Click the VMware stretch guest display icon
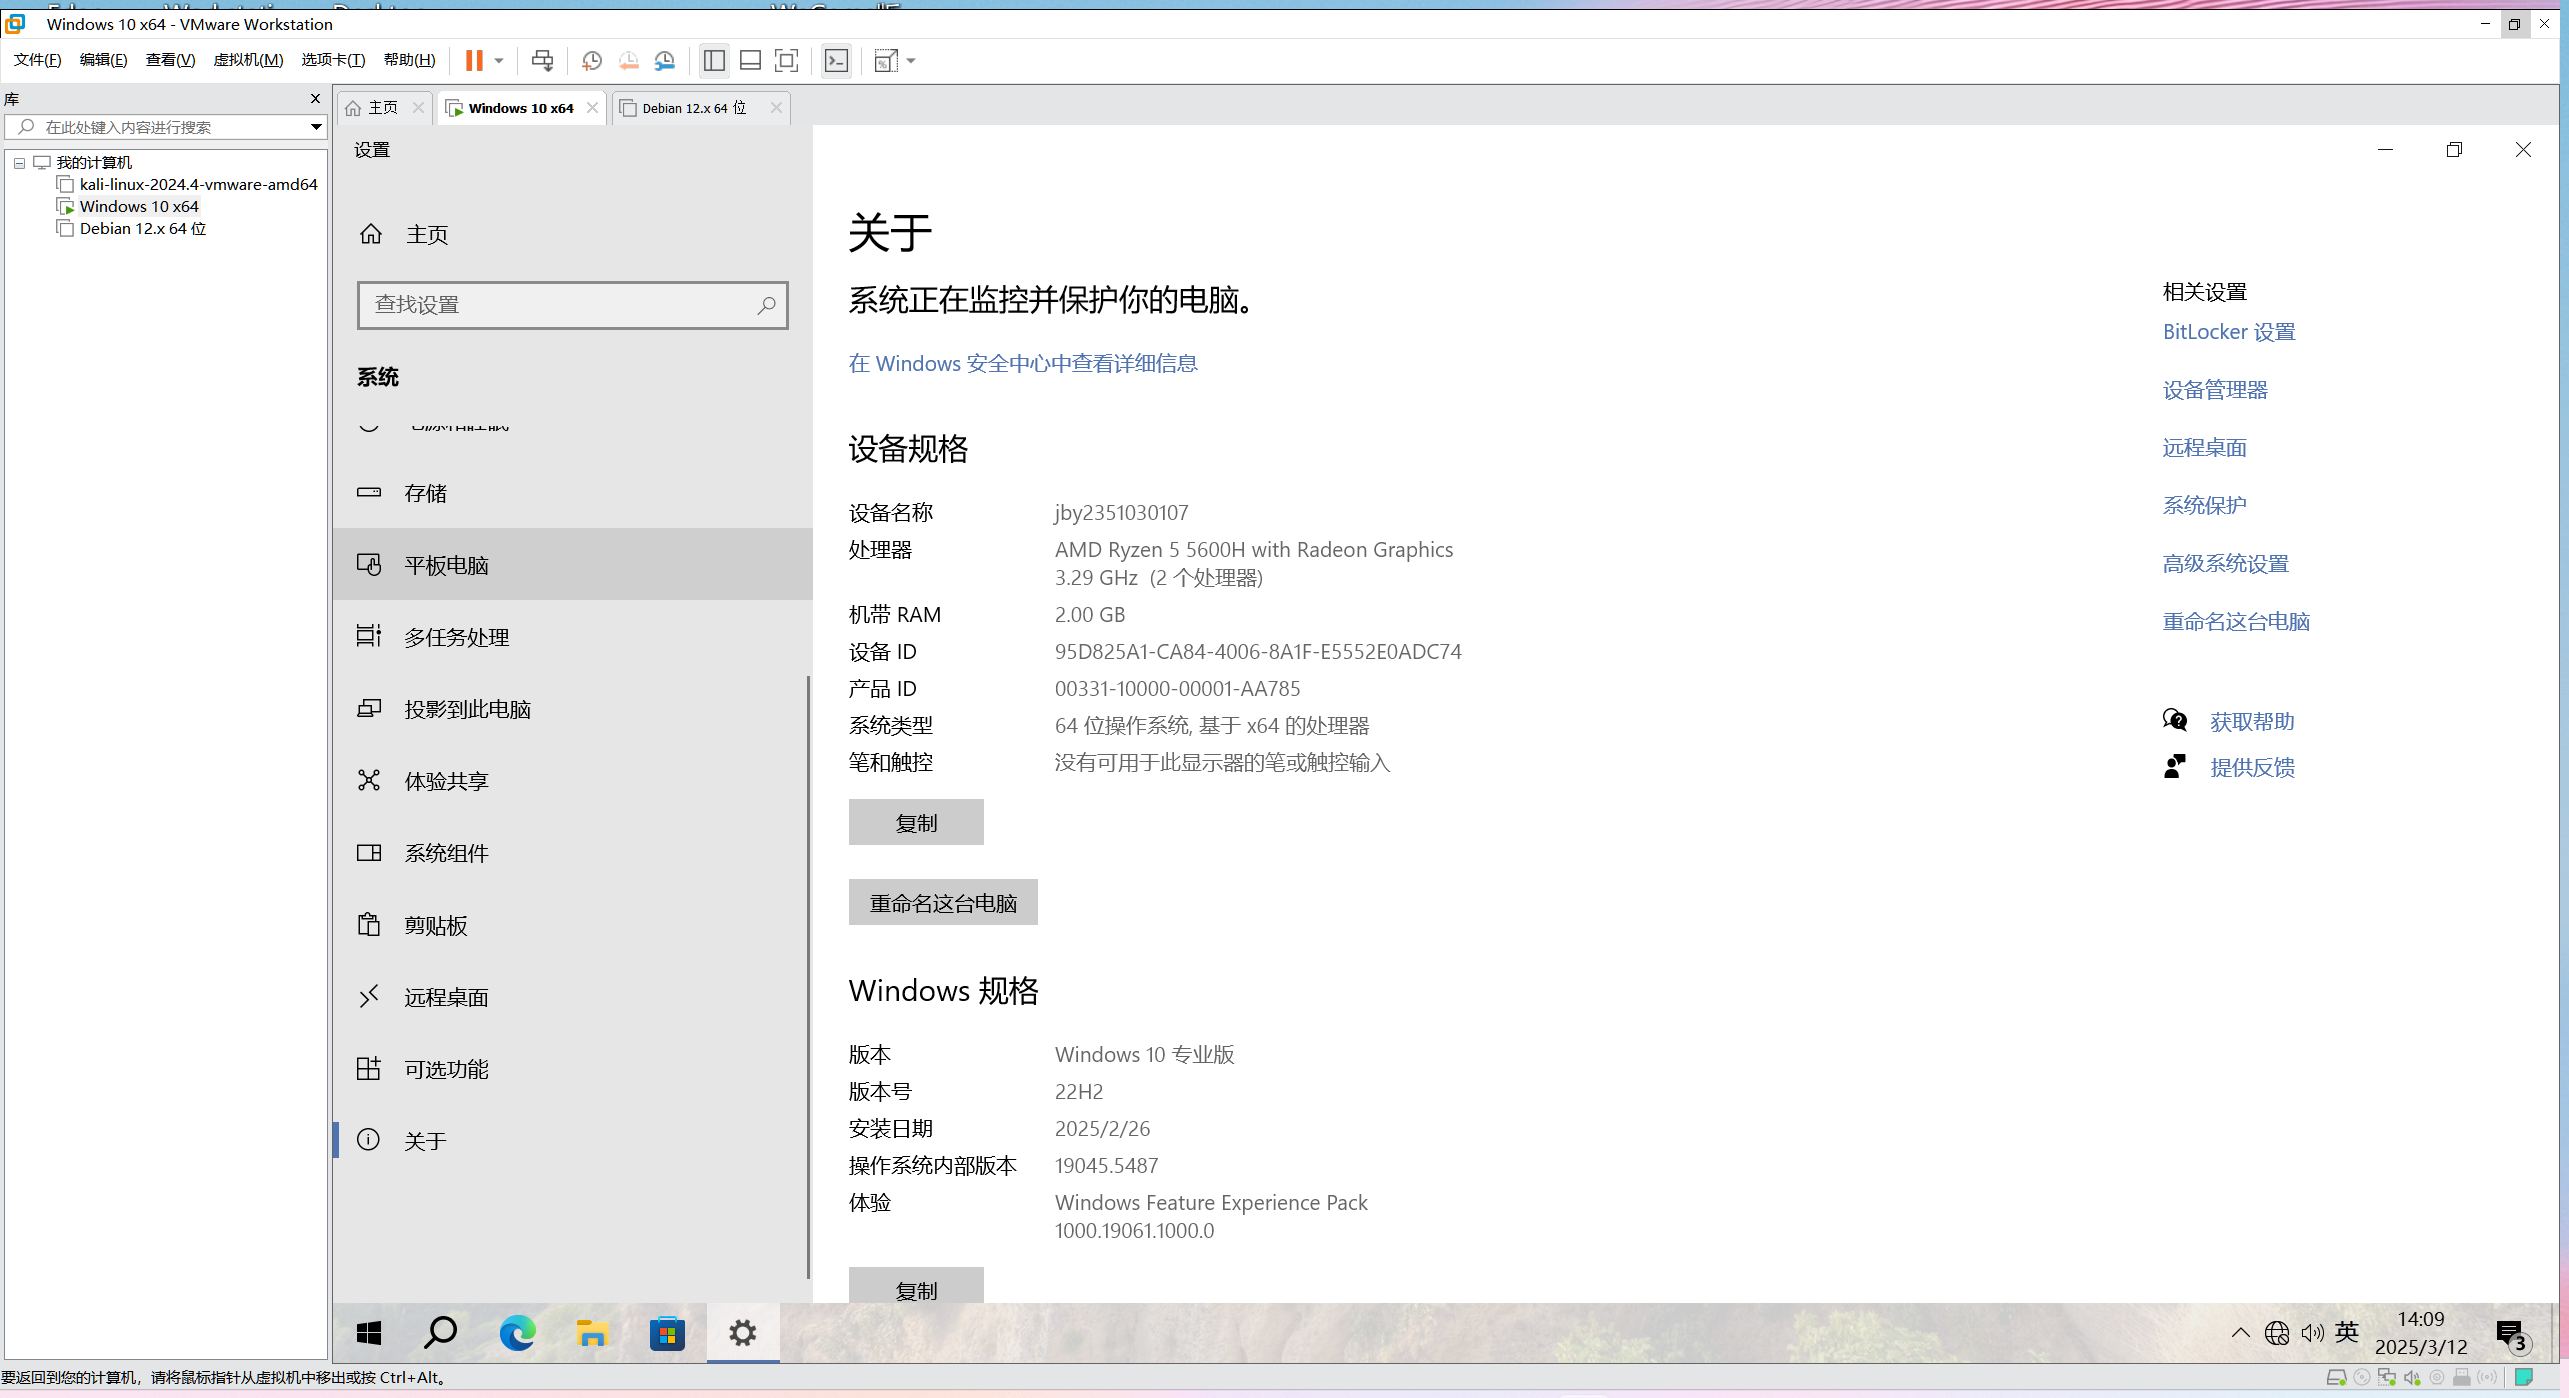 point(886,61)
